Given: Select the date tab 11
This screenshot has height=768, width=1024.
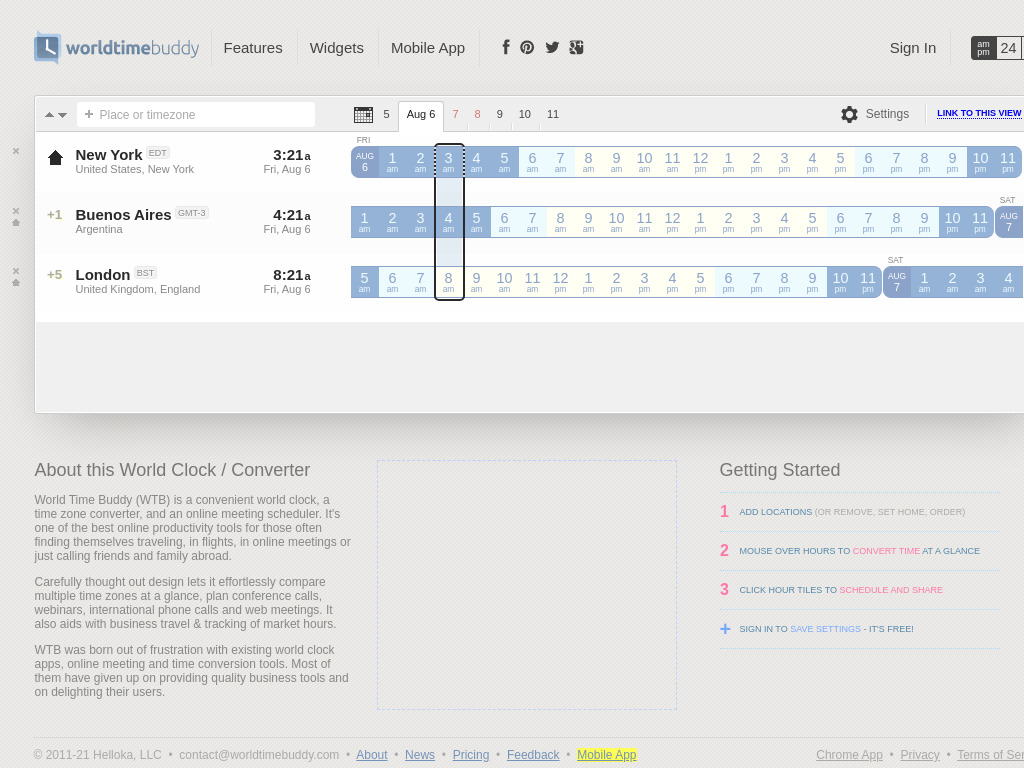Looking at the screenshot, I should coord(553,114).
